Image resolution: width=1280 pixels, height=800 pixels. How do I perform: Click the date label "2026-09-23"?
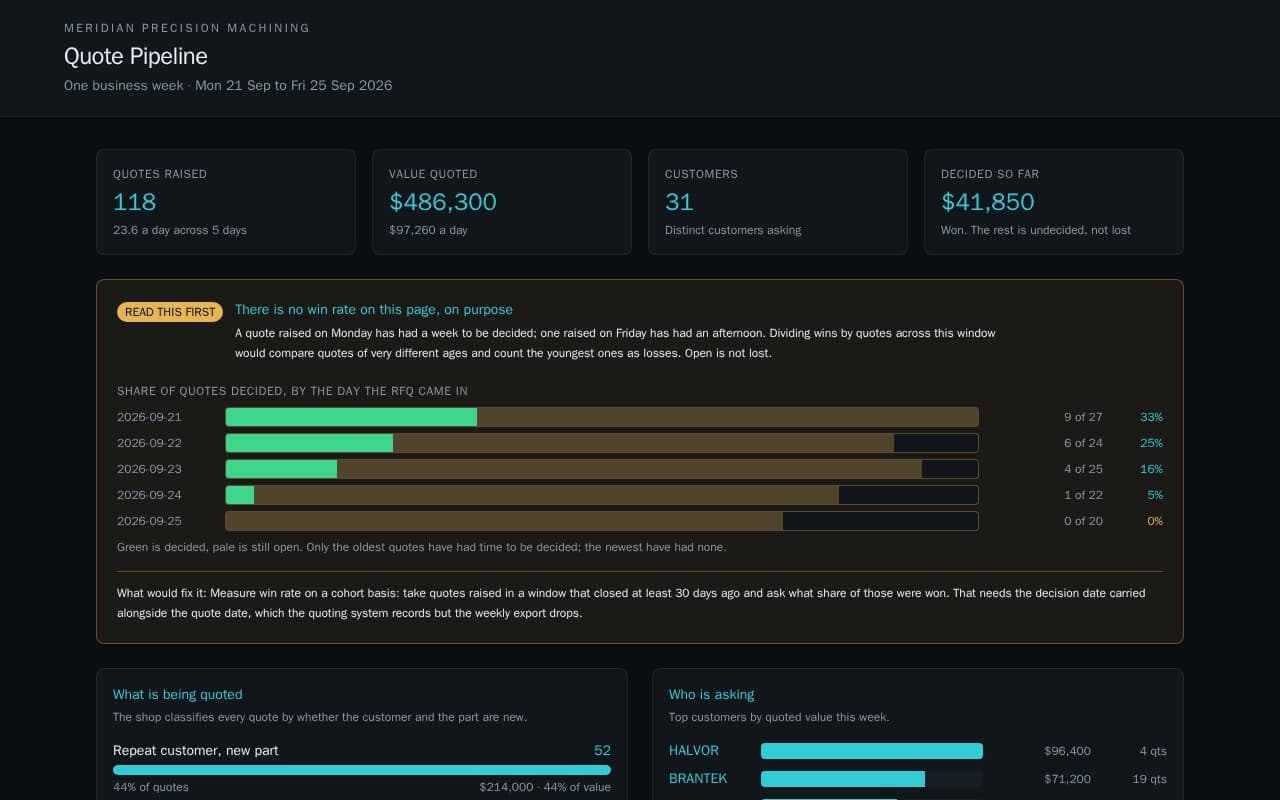pyautogui.click(x=149, y=469)
